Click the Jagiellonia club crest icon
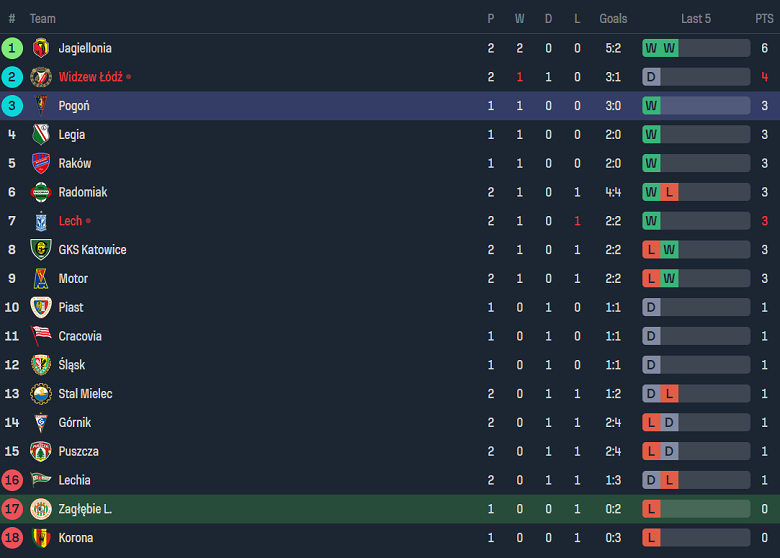Screen dimensions: 780x558 (41, 48)
